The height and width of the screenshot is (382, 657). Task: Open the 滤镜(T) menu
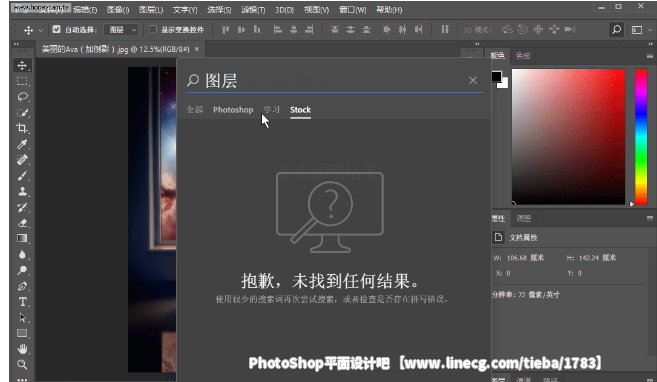[x=253, y=10]
